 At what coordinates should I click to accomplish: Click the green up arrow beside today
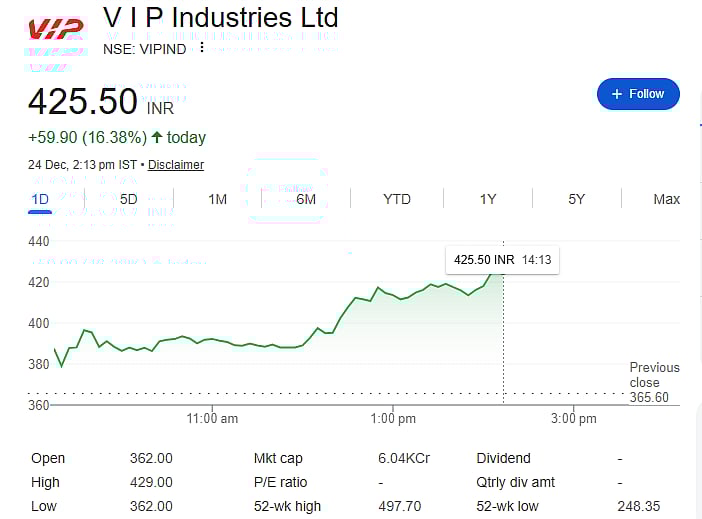[x=157, y=137]
